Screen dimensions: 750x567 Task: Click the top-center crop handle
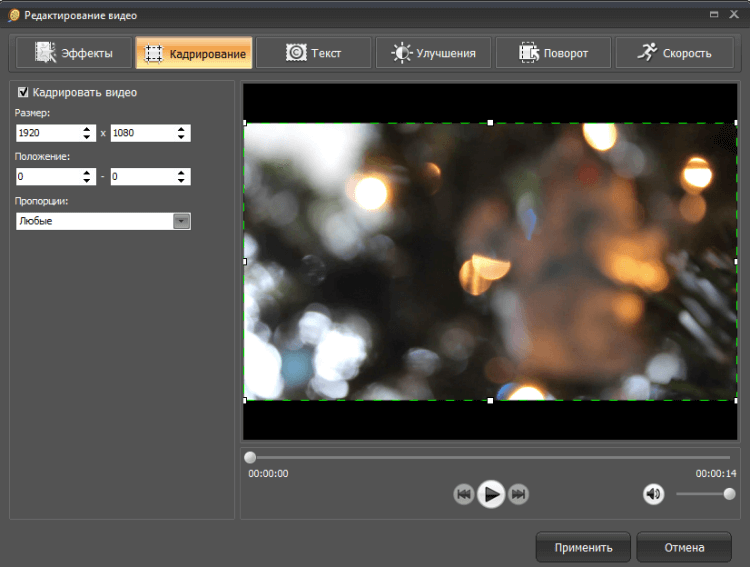[x=490, y=123]
